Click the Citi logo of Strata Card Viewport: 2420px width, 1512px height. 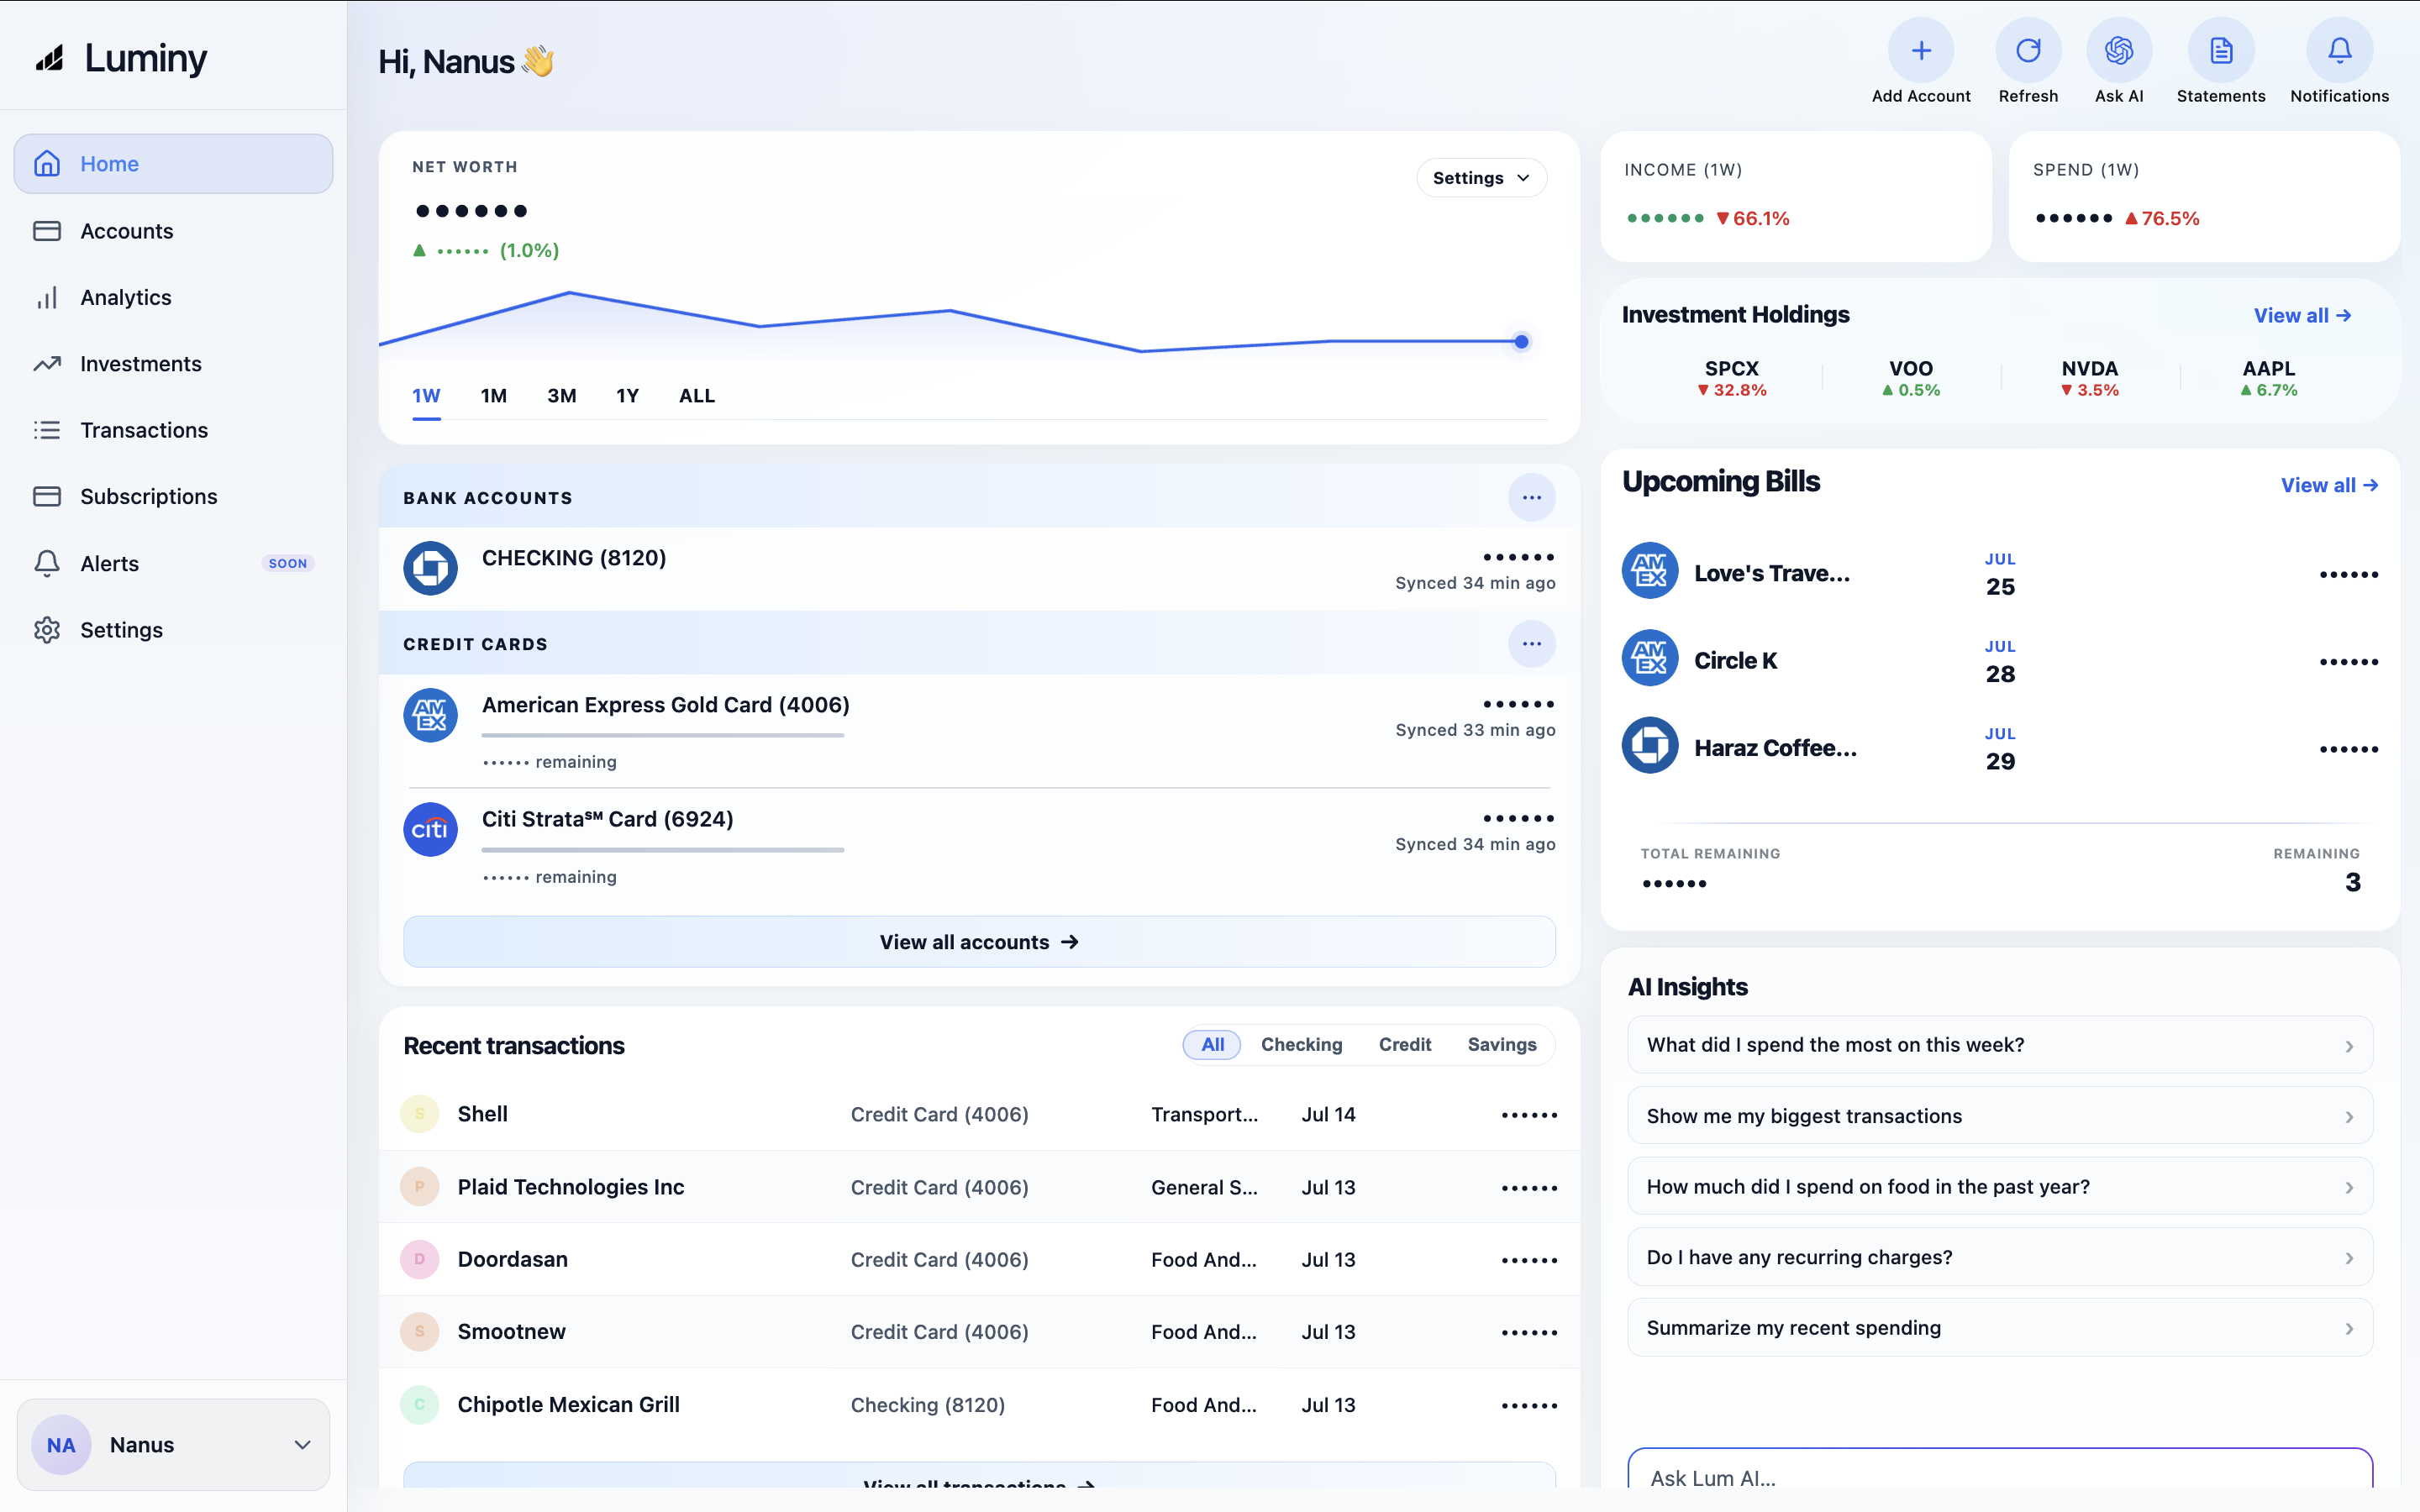(x=430, y=829)
